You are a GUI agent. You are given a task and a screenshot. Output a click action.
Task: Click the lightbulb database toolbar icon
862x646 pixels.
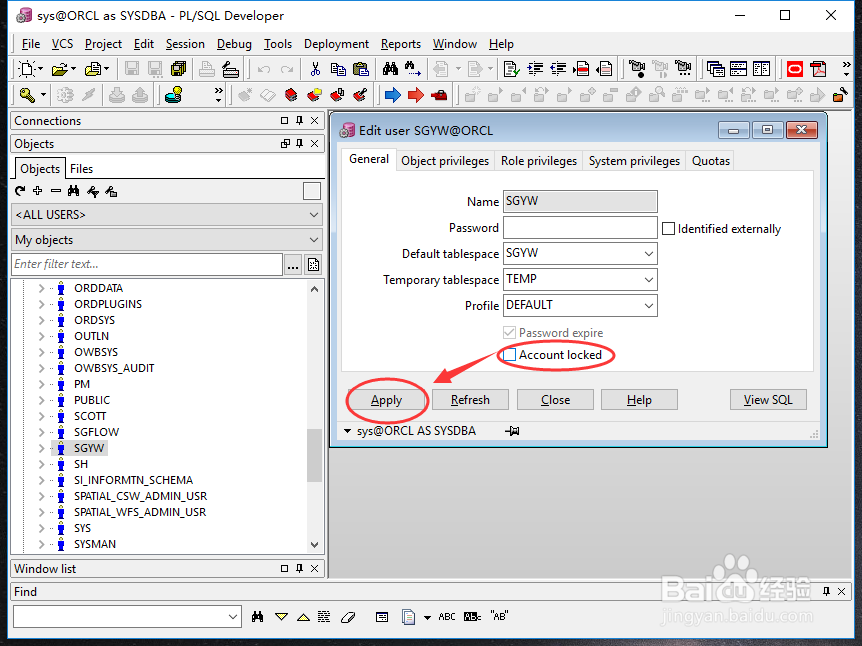click(x=174, y=95)
